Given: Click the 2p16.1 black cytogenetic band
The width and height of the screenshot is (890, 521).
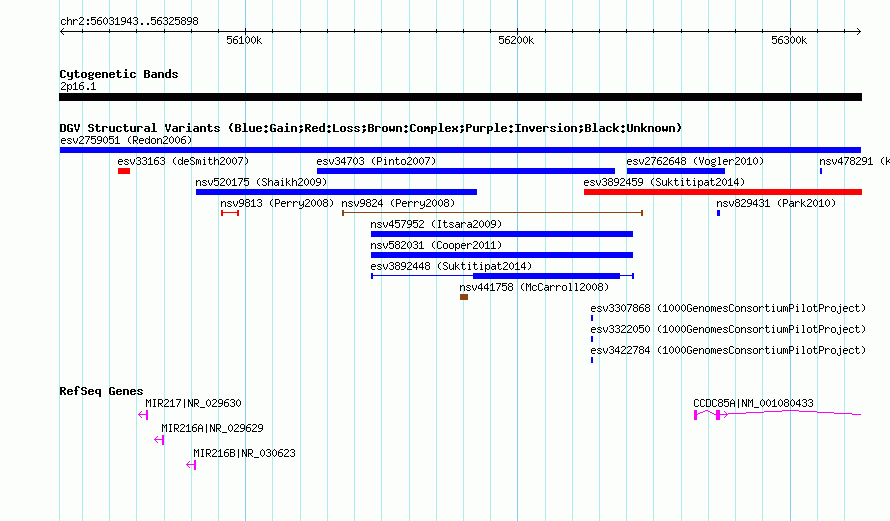Looking at the screenshot, I should click(x=460, y=97).
